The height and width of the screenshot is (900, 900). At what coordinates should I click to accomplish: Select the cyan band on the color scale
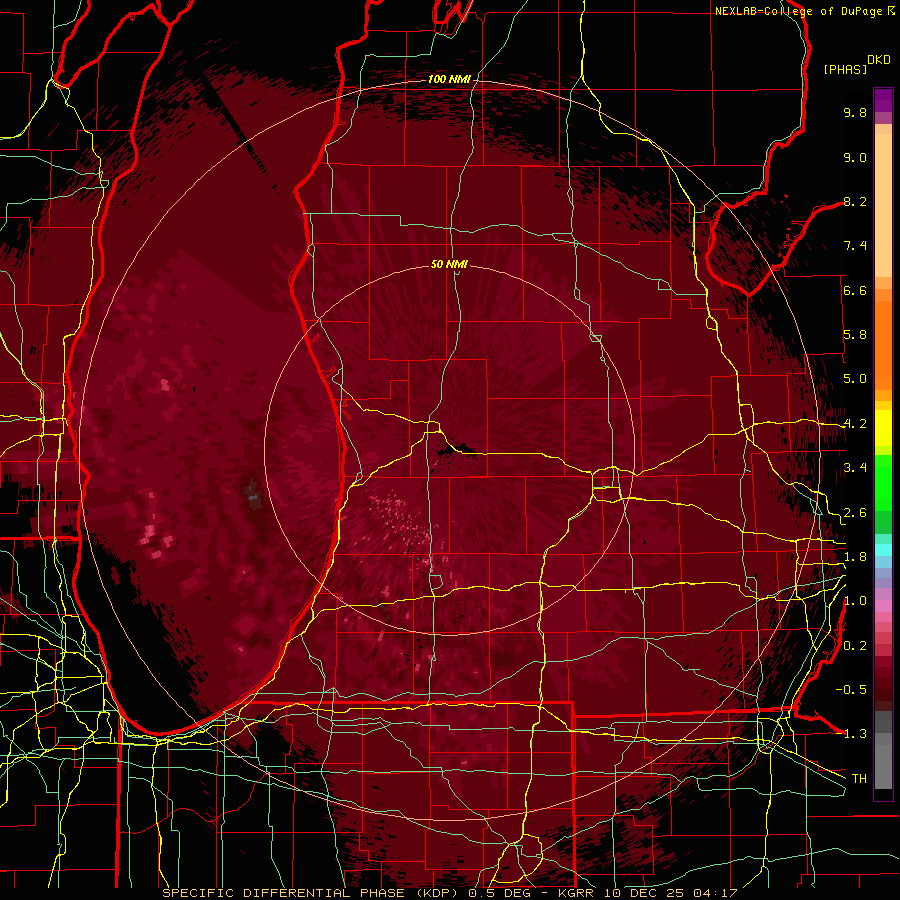(883, 549)
